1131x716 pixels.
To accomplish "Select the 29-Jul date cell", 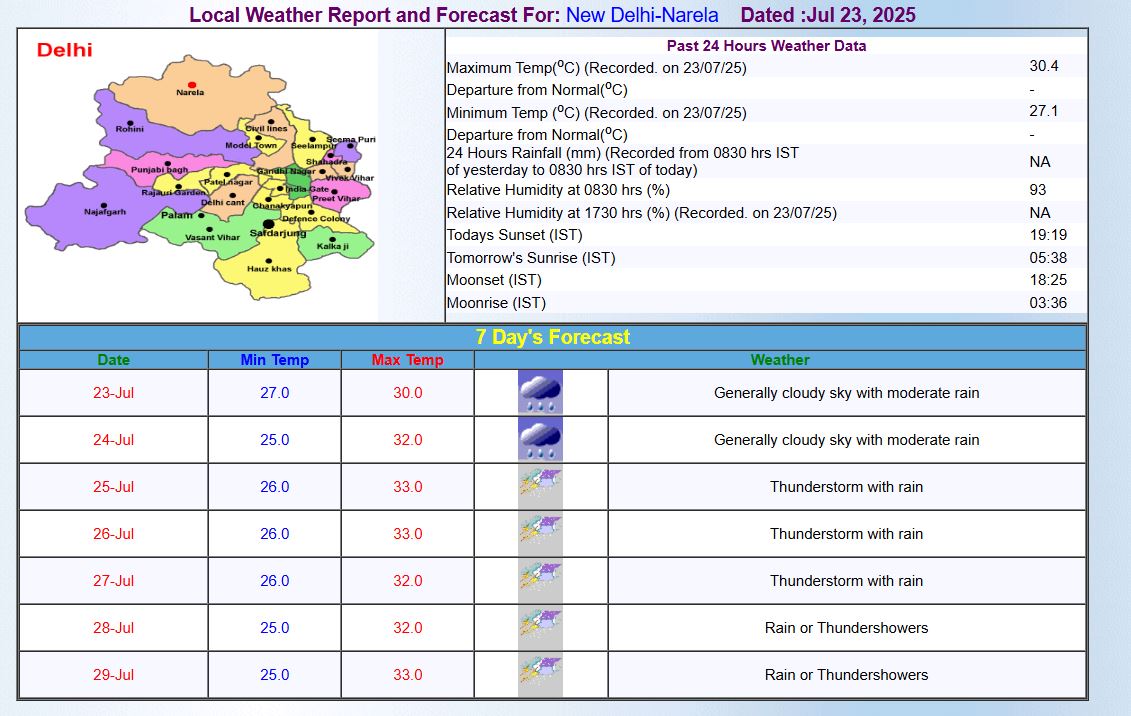I will [113, 675].
